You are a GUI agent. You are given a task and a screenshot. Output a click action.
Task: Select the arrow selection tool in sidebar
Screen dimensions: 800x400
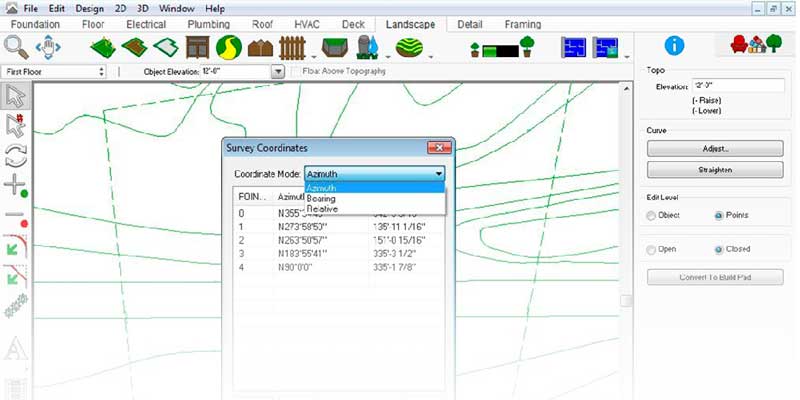15,96
